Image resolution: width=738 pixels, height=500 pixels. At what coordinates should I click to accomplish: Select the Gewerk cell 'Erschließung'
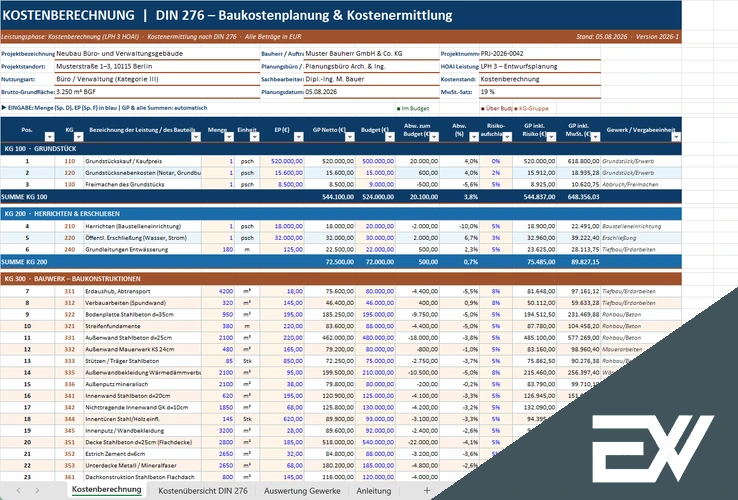[641, 238]
